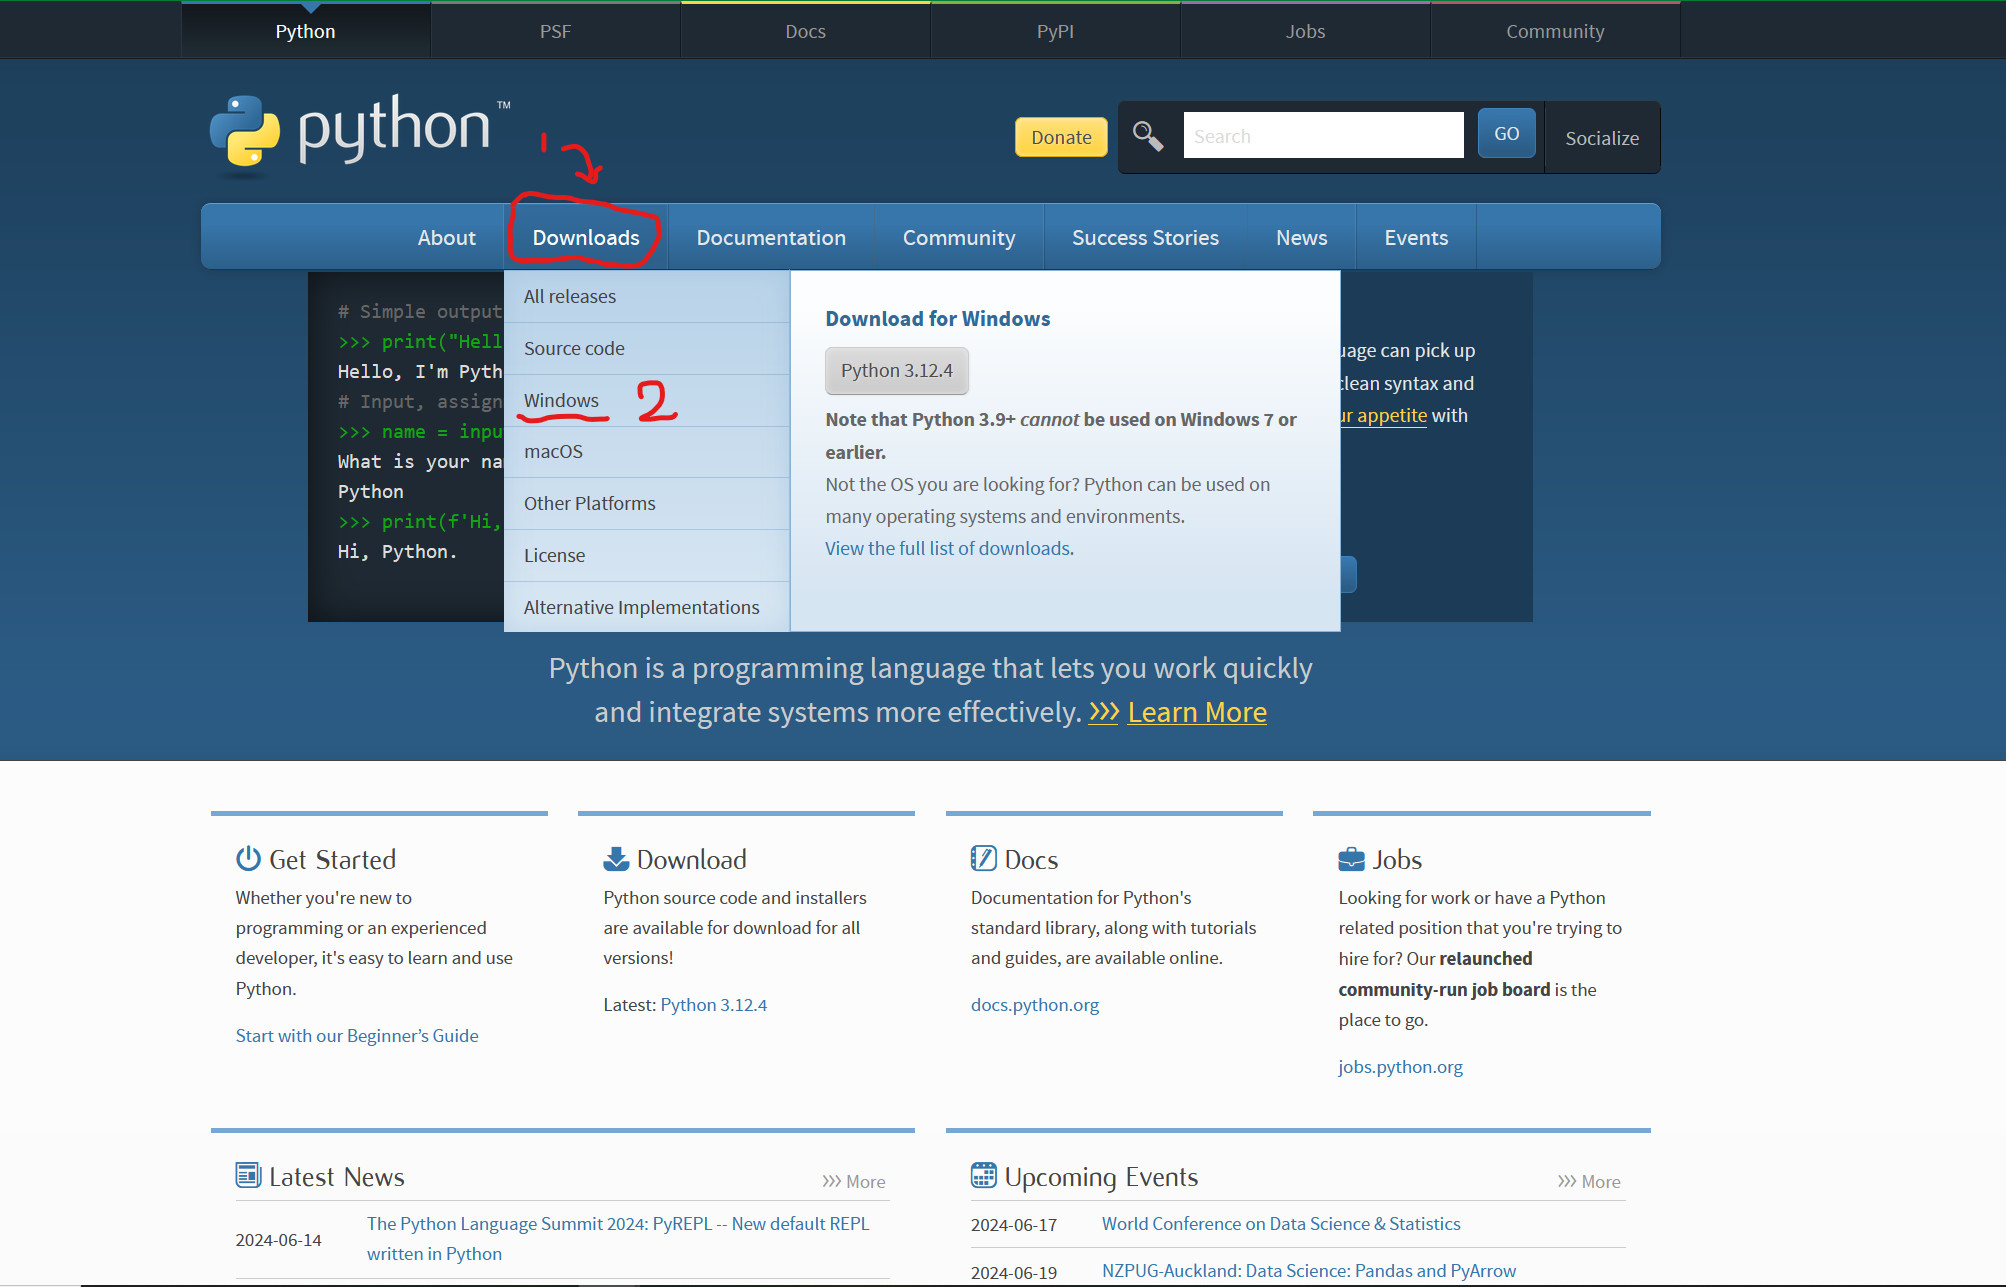Screen dimensions: 2006x1287
Task: Download Python 3.12.4 for Windows
Action: (x=896, y=370)
